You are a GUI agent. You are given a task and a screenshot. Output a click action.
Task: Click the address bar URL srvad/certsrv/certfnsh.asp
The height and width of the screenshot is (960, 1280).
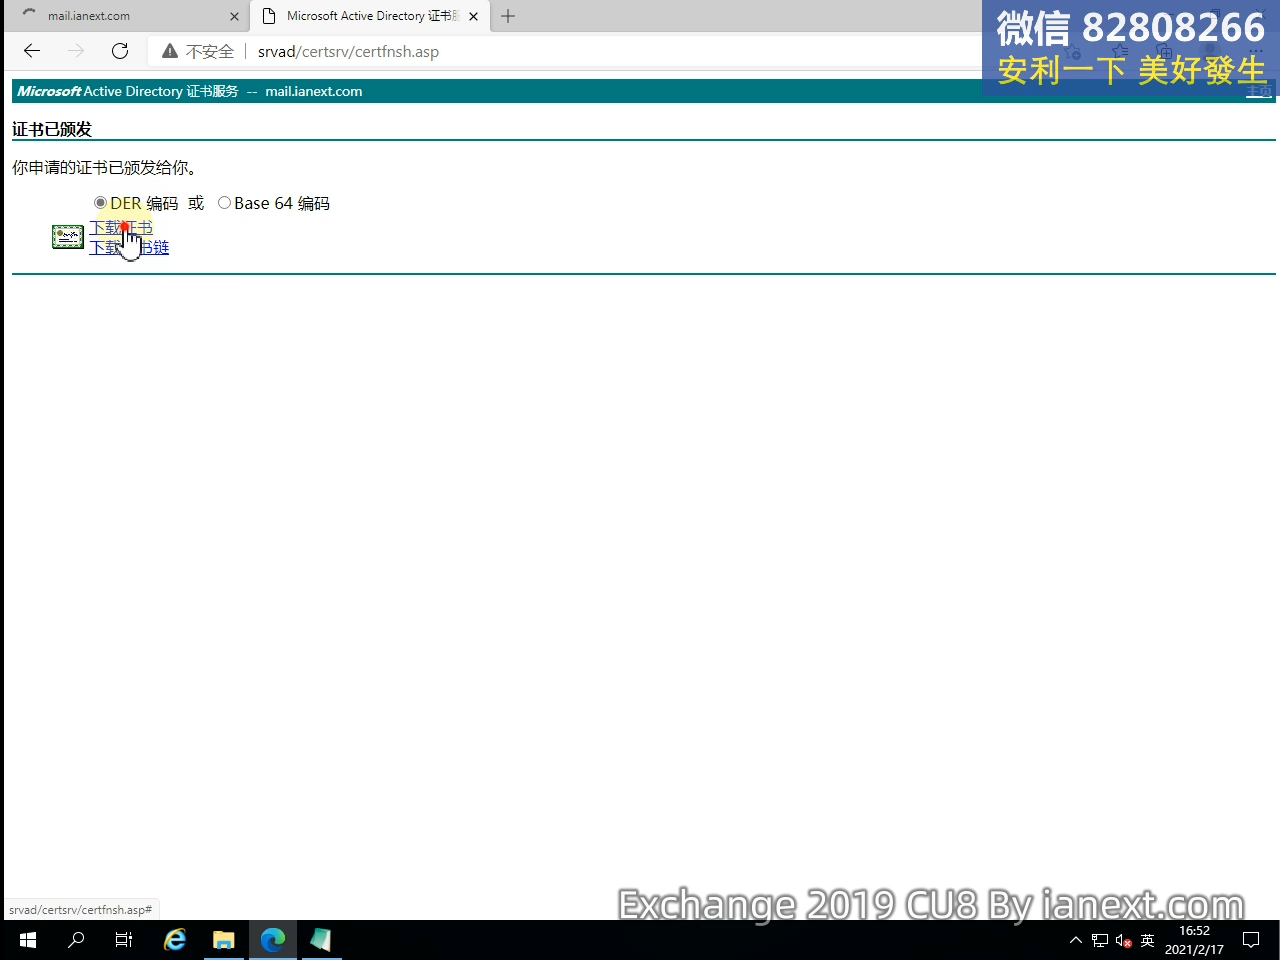348,52
